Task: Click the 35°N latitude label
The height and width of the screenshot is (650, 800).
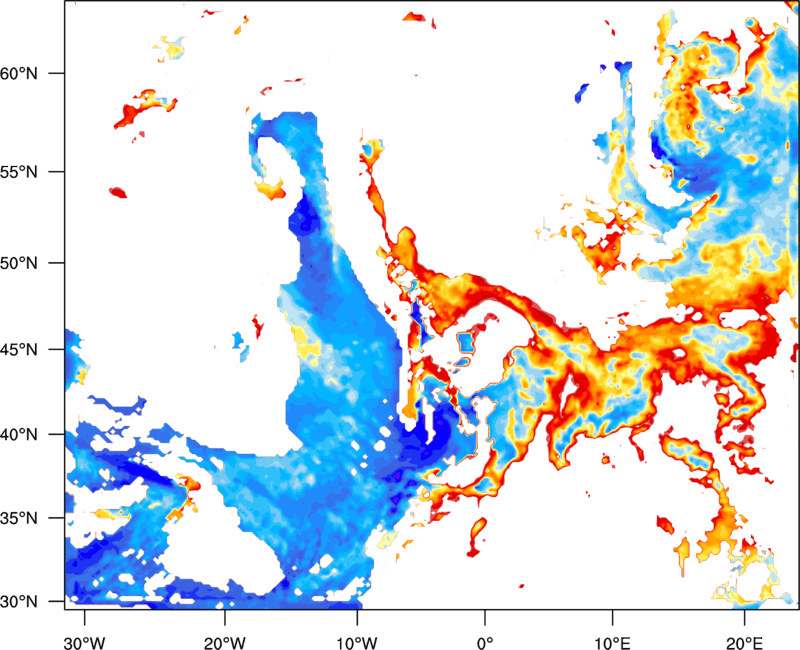Action: point(19,518)
